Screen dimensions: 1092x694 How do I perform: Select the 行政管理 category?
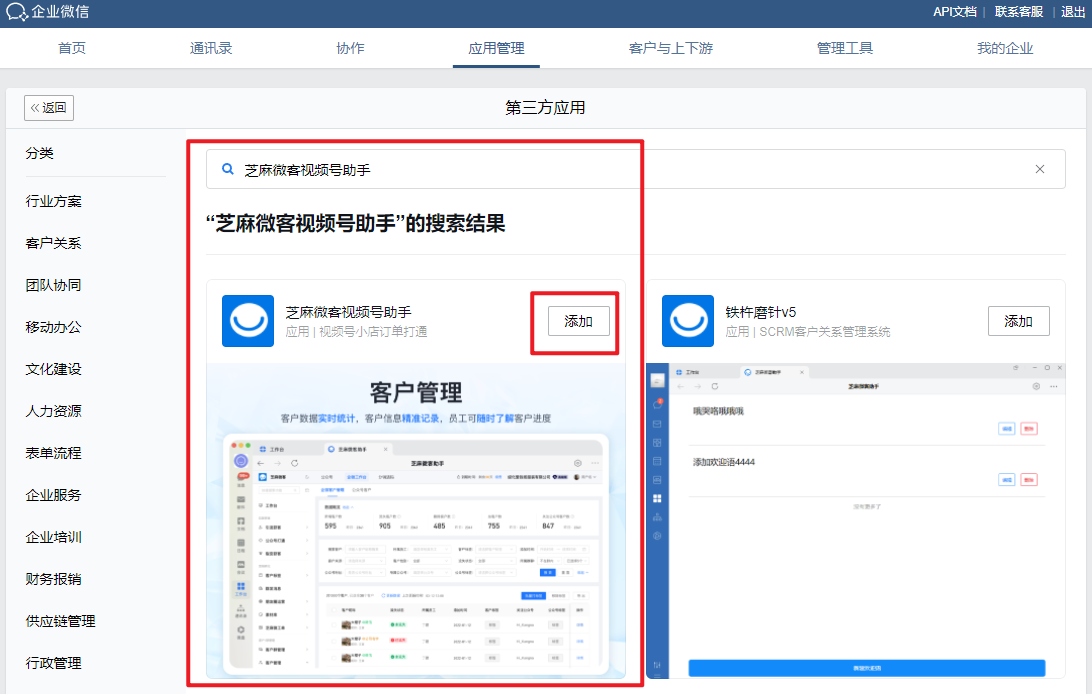pos(54,663)
